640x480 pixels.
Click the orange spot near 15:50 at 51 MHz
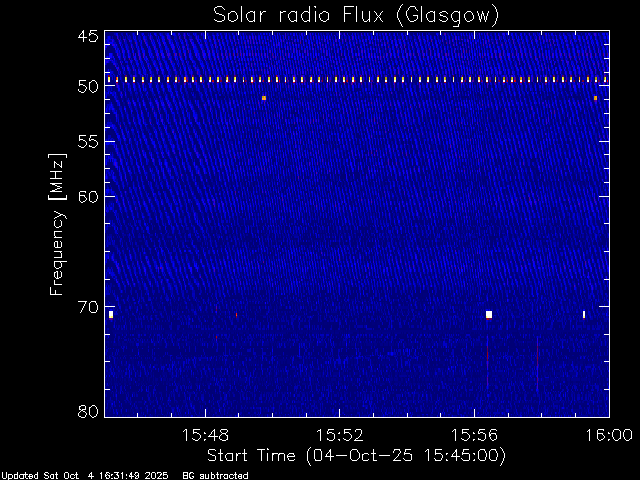coord(264,98)
